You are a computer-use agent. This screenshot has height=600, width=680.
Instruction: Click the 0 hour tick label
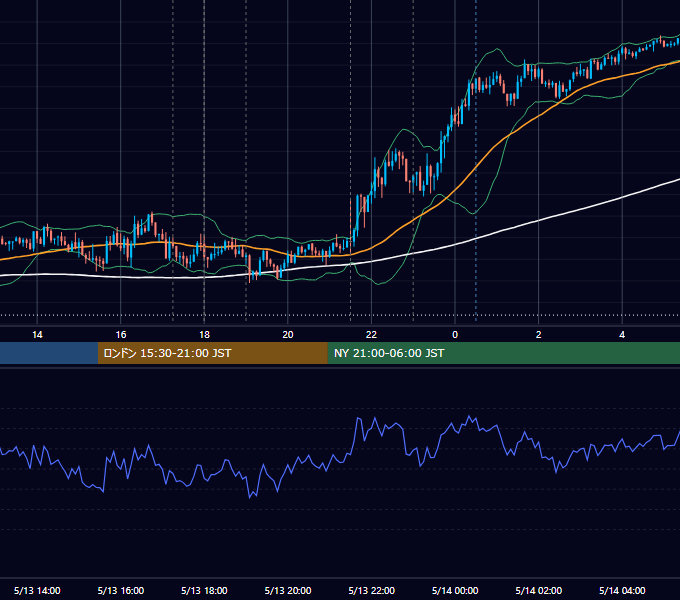[455, 335]
